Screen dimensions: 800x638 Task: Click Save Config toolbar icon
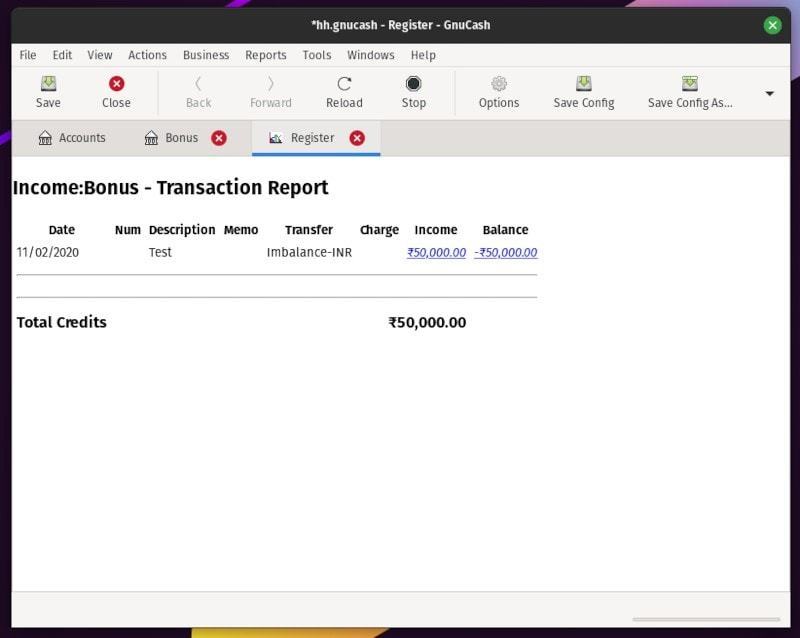pyautogui.click(x=583, y=92)
